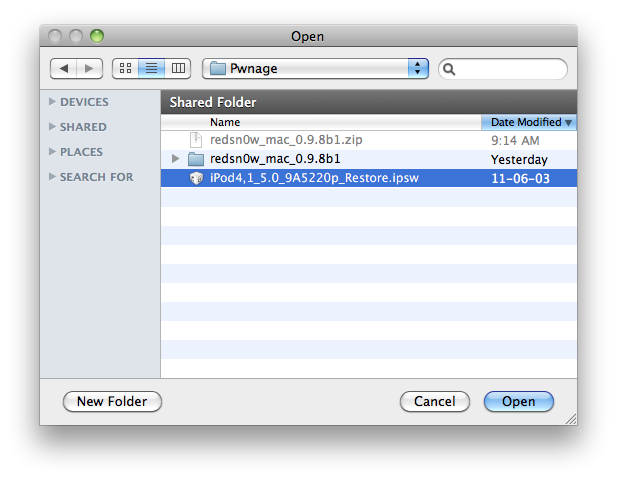Click the iPod4,1 ipsw file icon
Viewport: 617px width, 480px height.
(196, 179)
